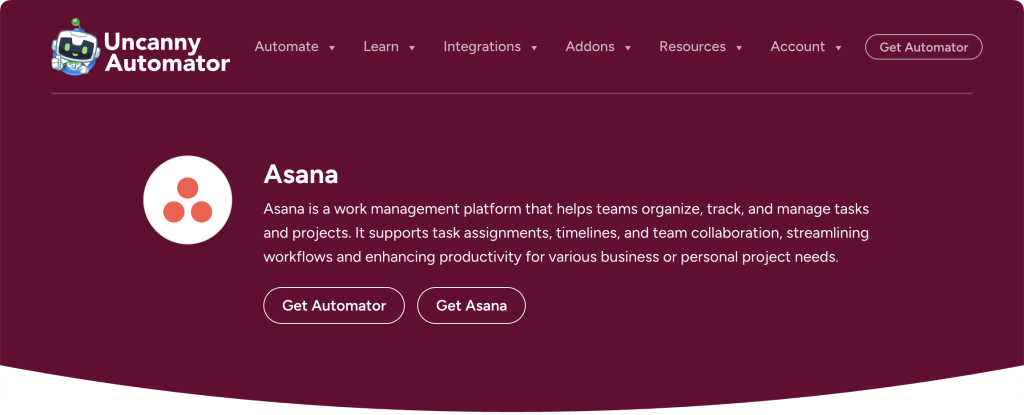
Task: Expand the Integrations dropdown arrow
Action: coord(534,47)
